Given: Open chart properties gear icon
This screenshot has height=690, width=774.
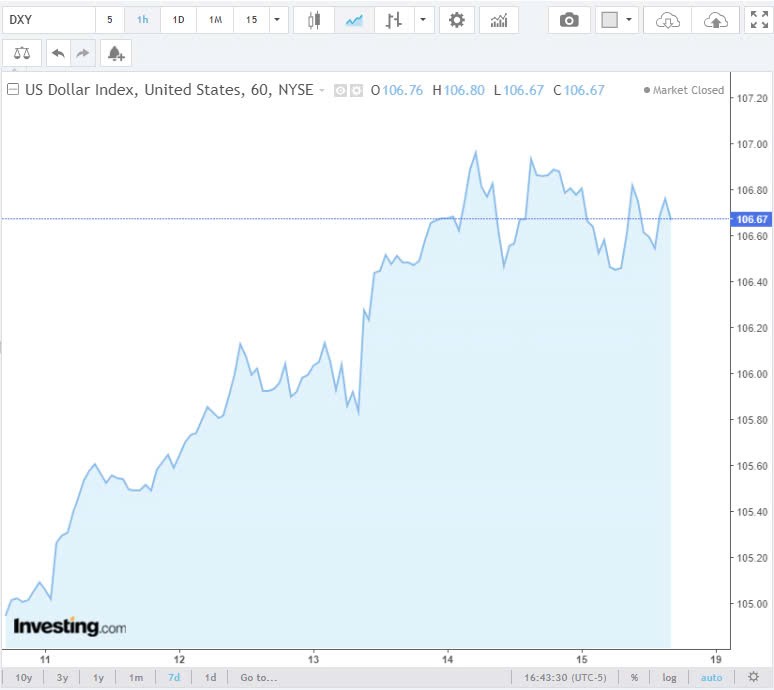Looking at the screenshot, I should 457,20.
